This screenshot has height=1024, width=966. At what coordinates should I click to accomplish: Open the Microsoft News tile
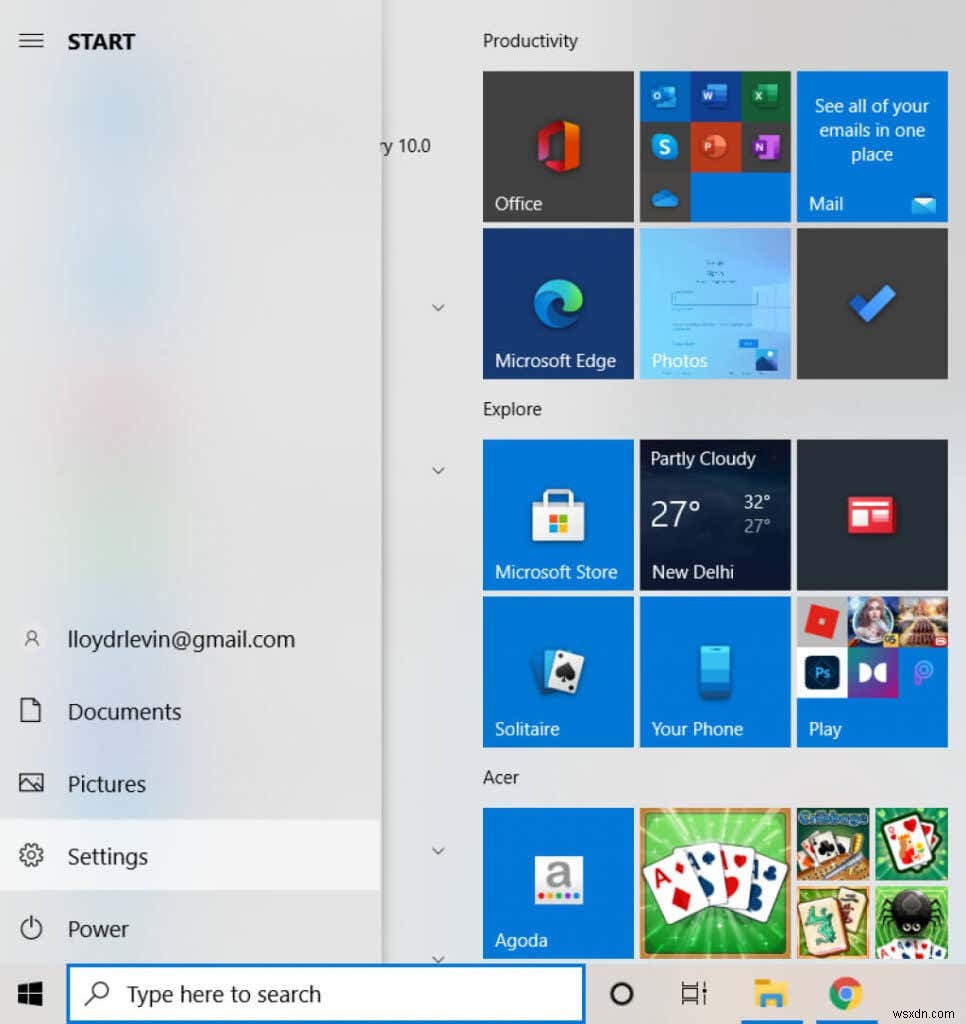tap(870, 514)
